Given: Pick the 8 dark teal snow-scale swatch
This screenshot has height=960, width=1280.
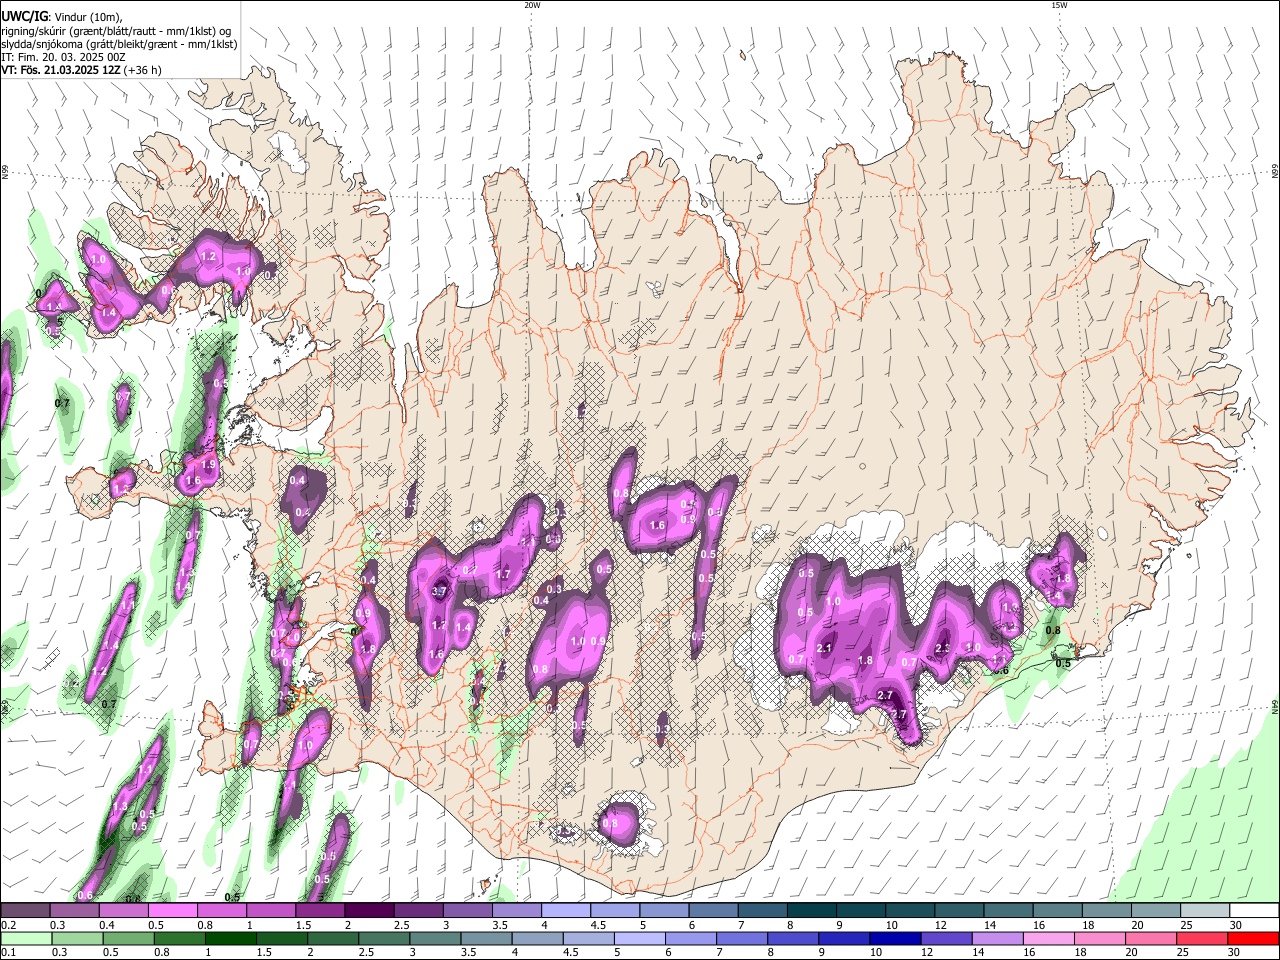Looking at the screenshot, I should (811, 911).
